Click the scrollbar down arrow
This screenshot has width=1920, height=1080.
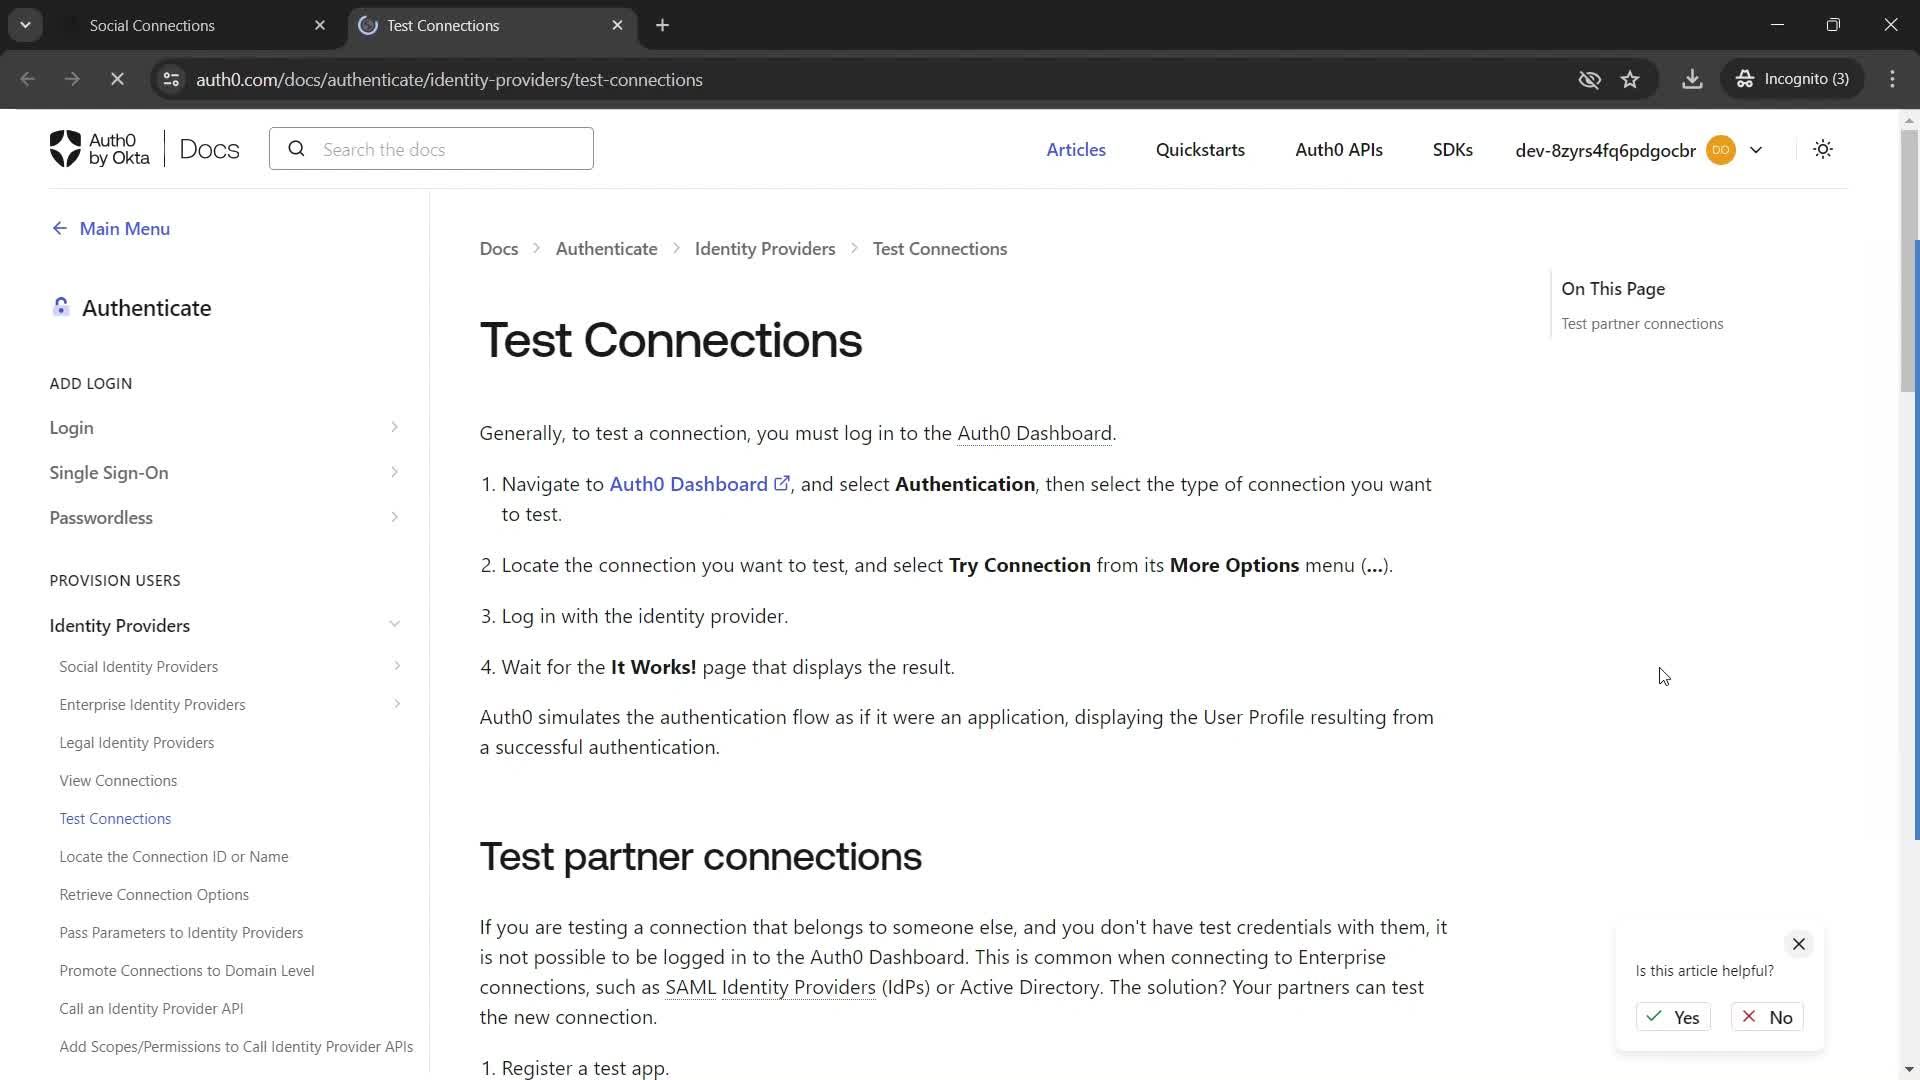(x=1909, y=1069)
